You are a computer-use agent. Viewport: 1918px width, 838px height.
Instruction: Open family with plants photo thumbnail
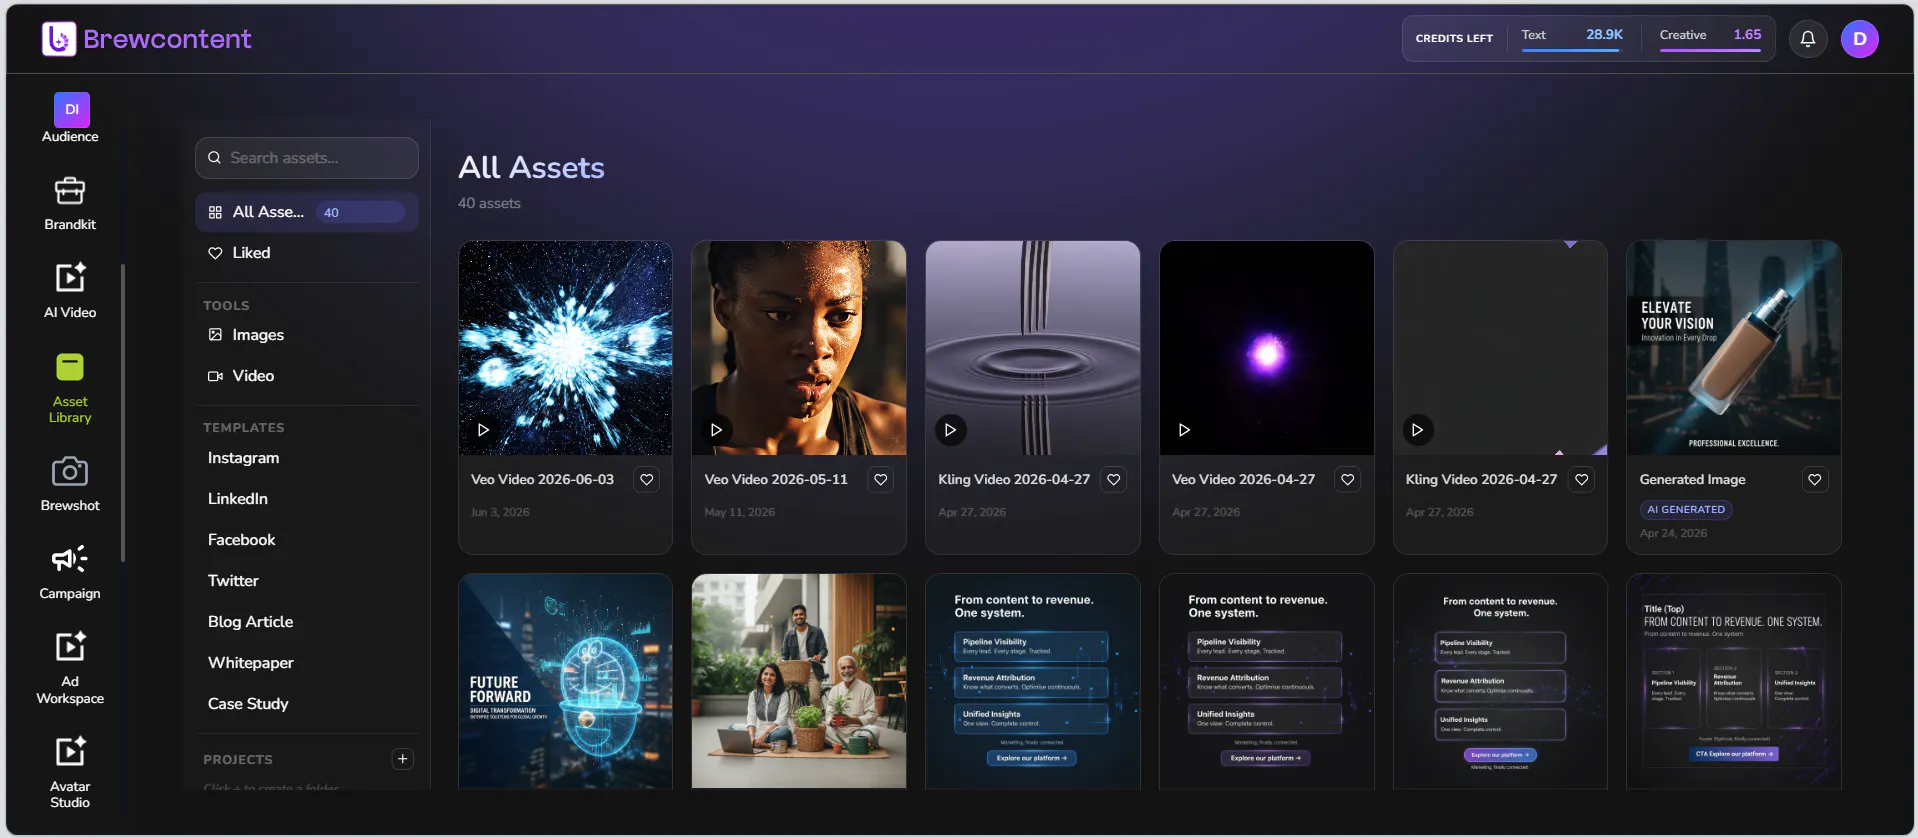click(799, 681)
